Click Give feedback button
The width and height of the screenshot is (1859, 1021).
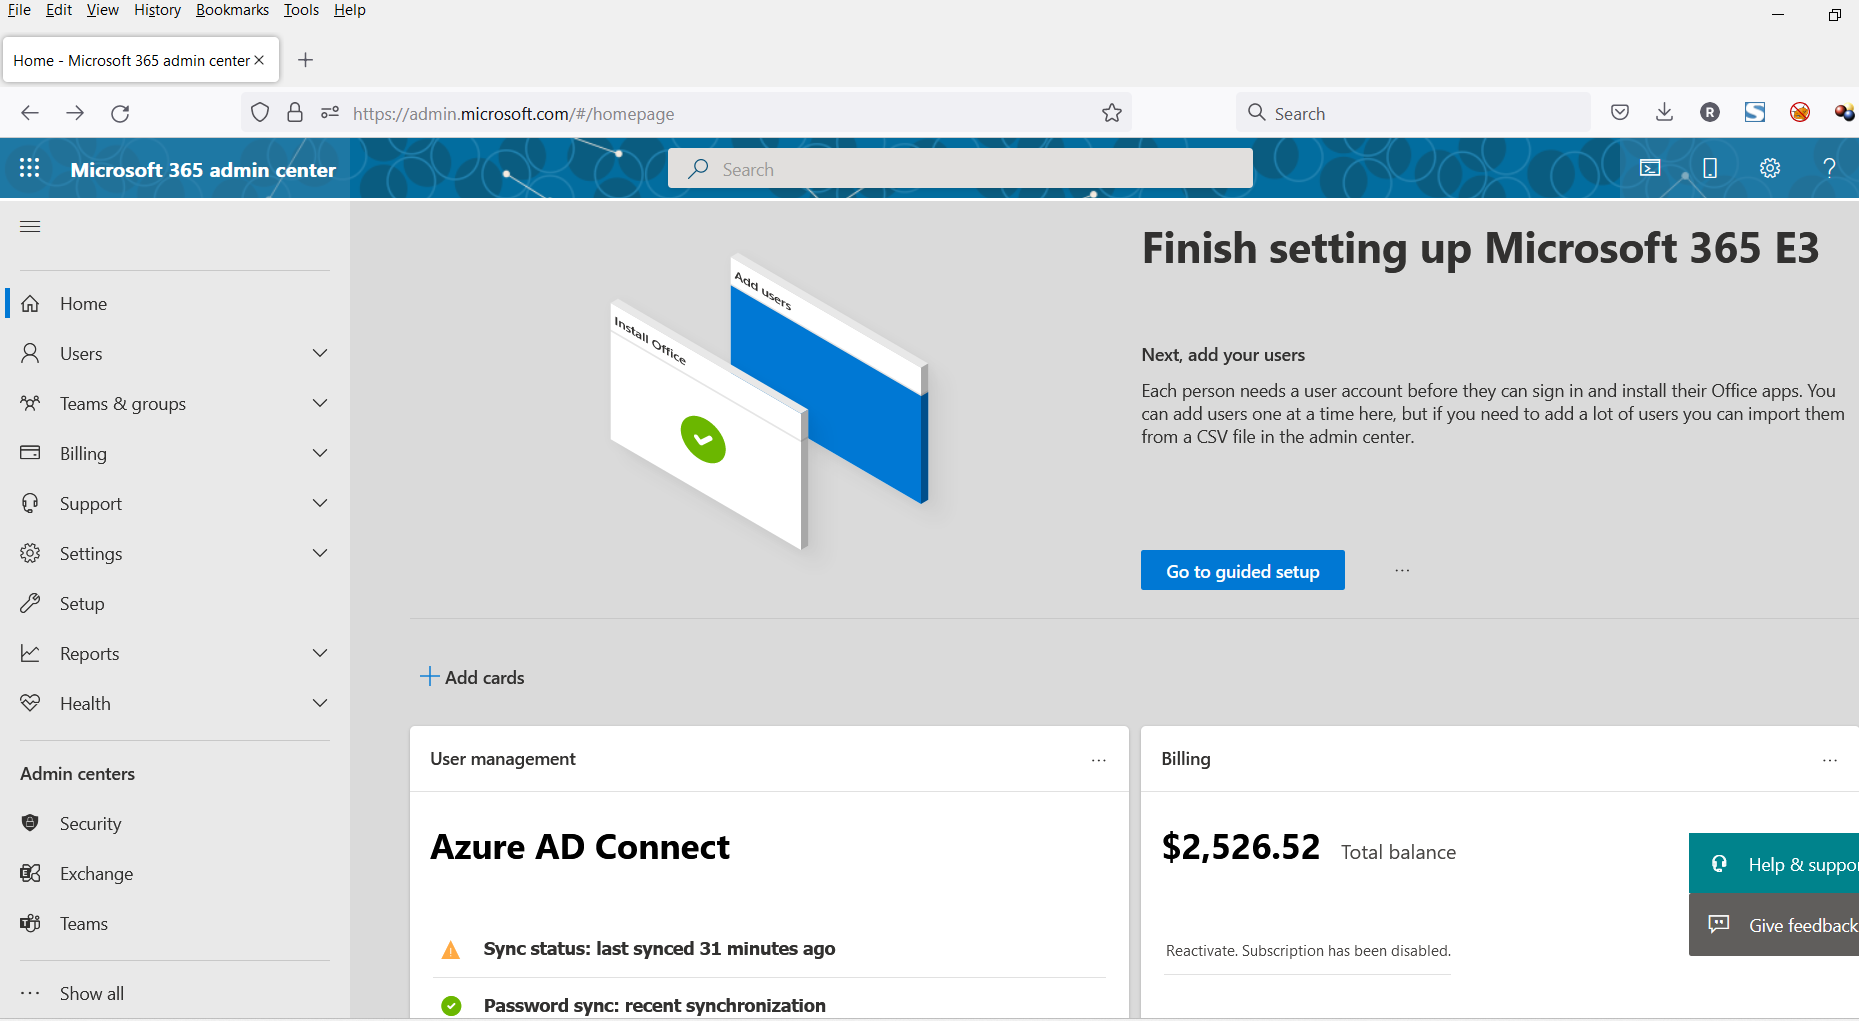pos(1774,925)
